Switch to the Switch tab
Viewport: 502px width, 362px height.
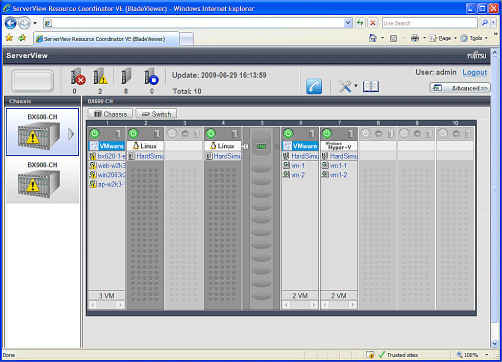point(156,114)
